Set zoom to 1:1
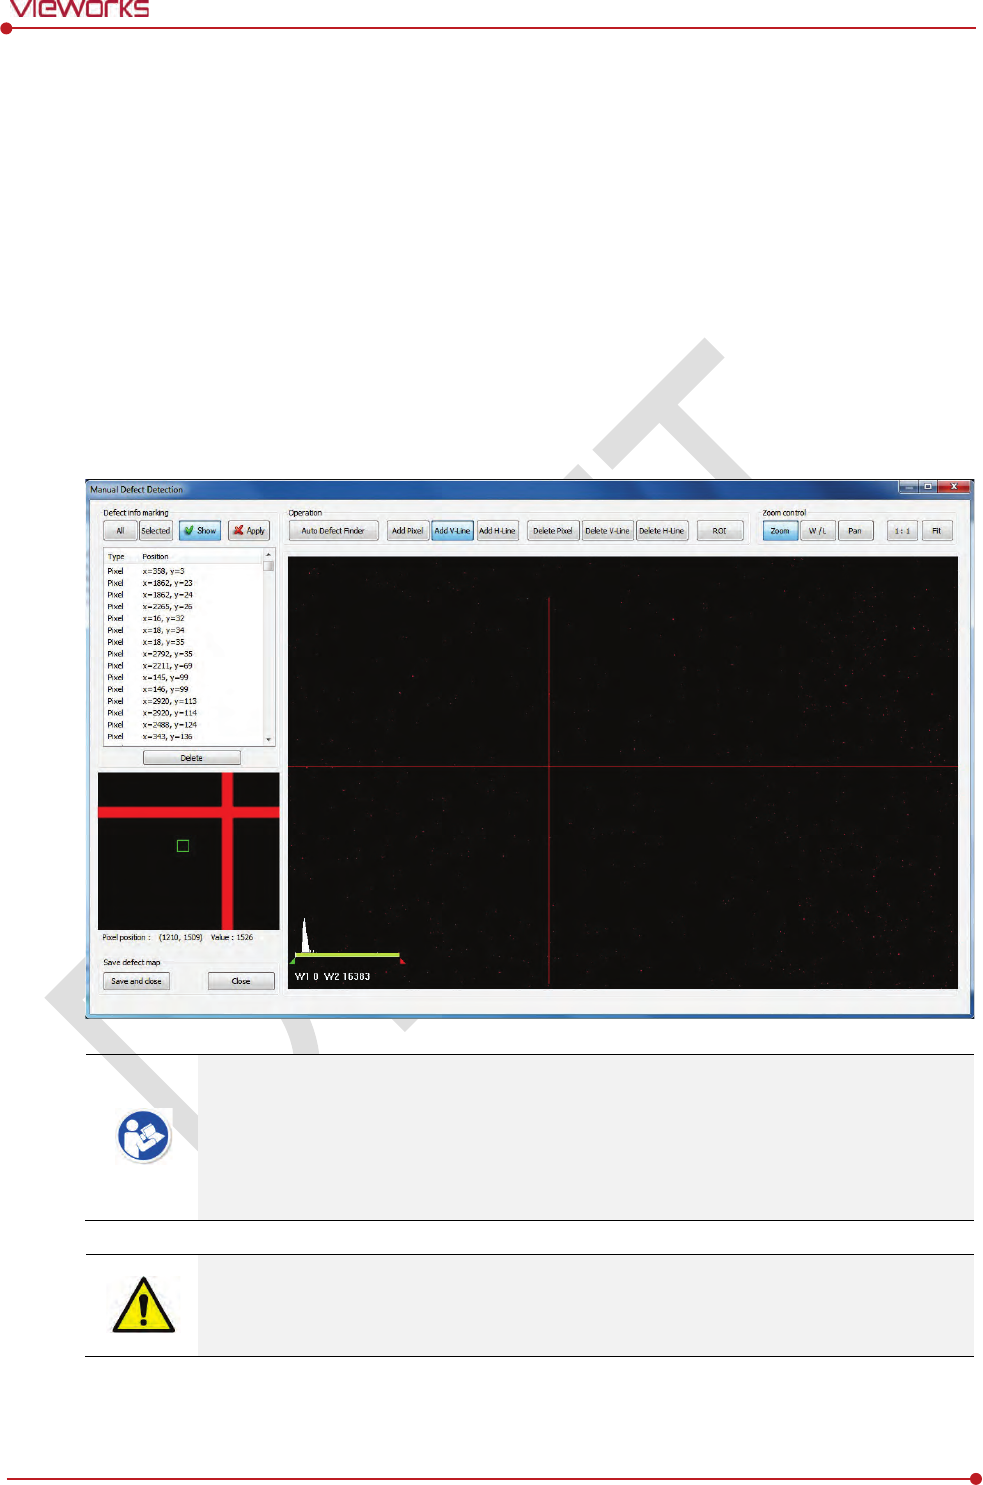This screenshot has height=1485, width=983. (902, 531)
